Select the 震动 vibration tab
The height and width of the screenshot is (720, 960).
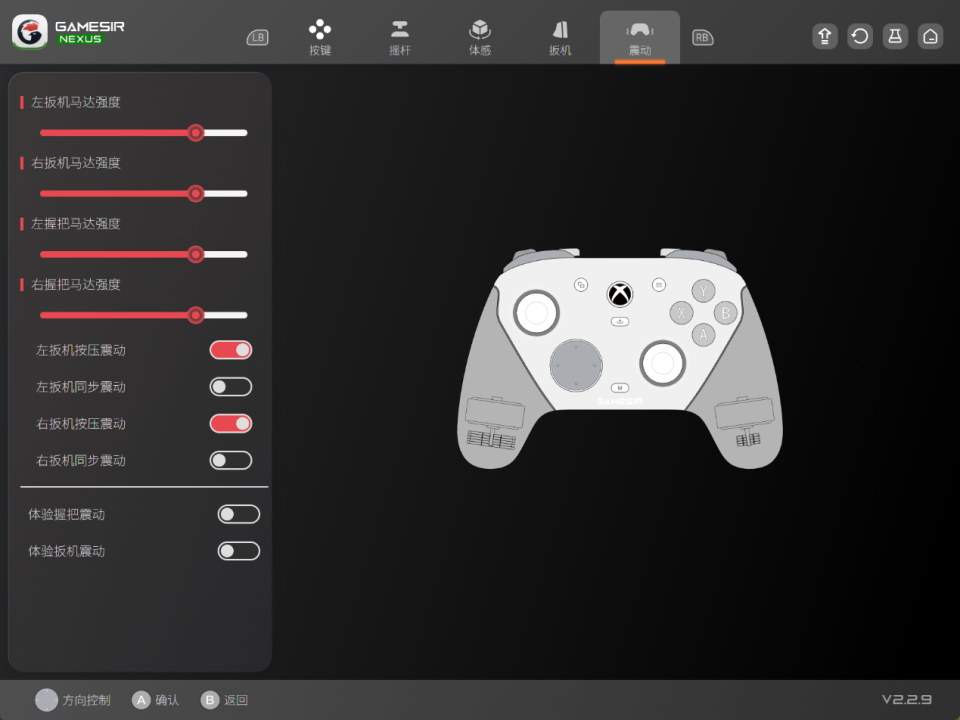coord(640,38)
